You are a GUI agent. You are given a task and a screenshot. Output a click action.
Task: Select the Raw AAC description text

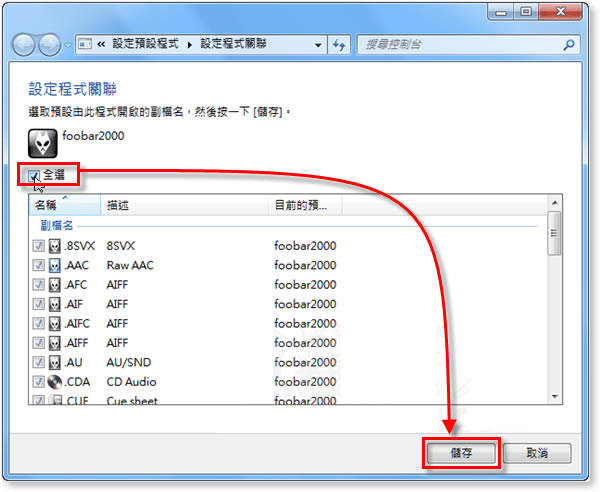(130, 266)
